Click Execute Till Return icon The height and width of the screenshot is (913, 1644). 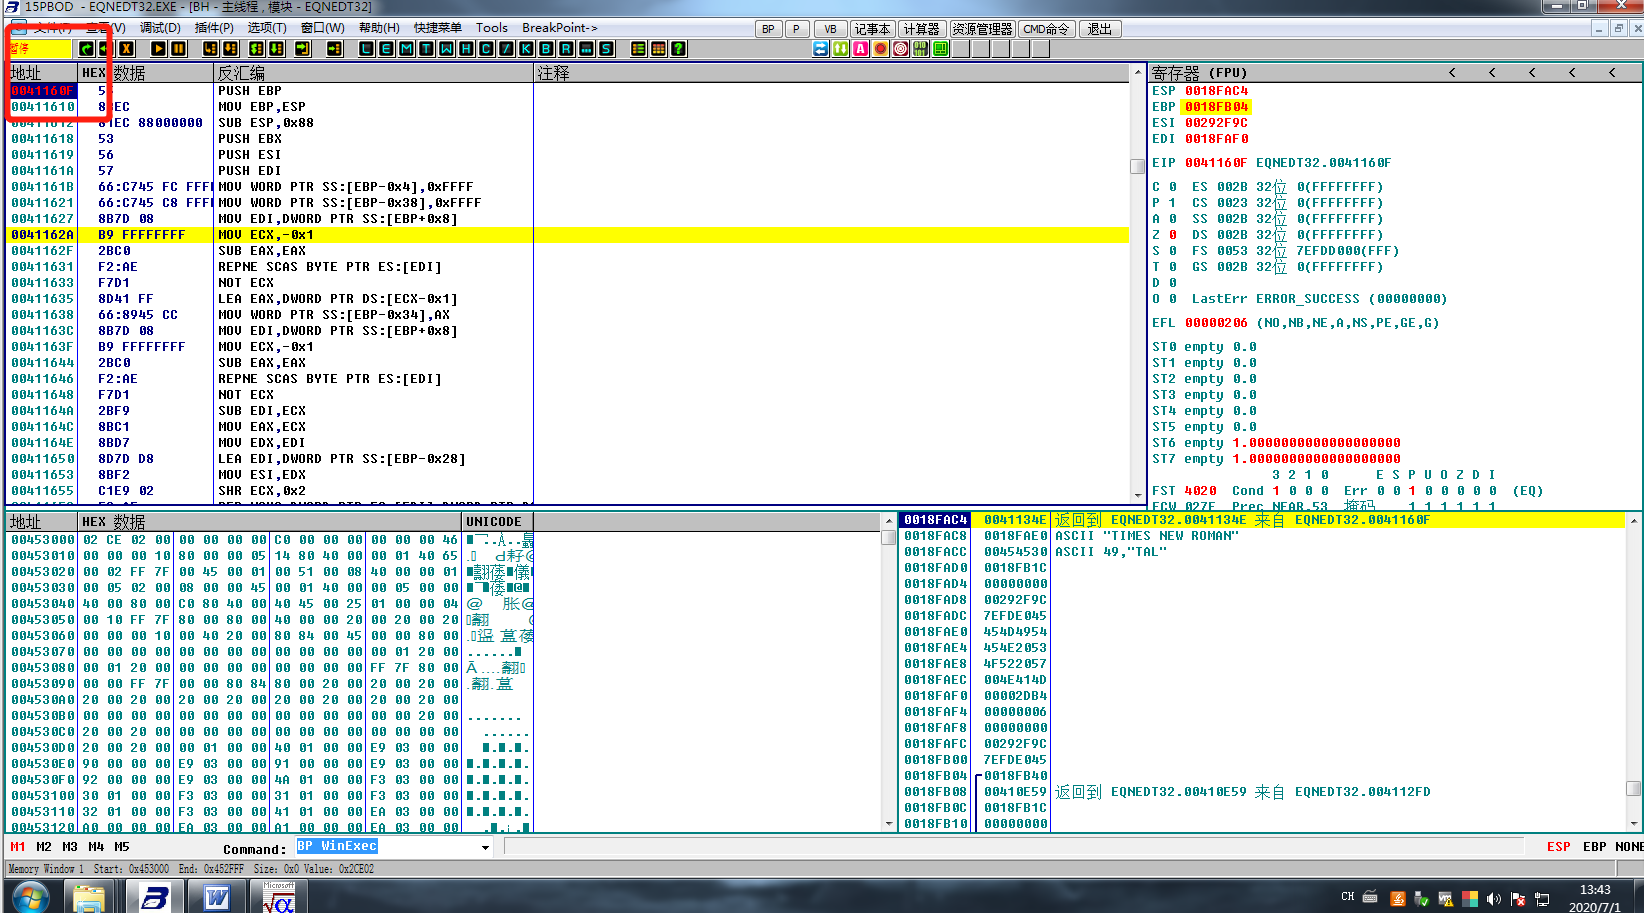(x=303, y=48)
